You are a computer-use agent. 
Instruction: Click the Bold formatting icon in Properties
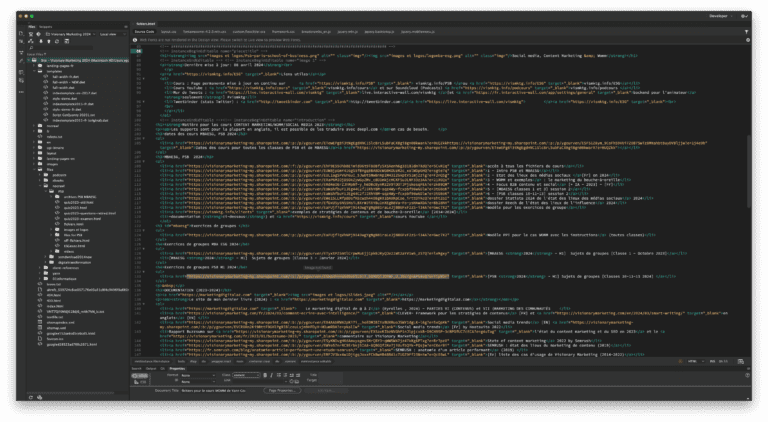[x=265, y=375]
